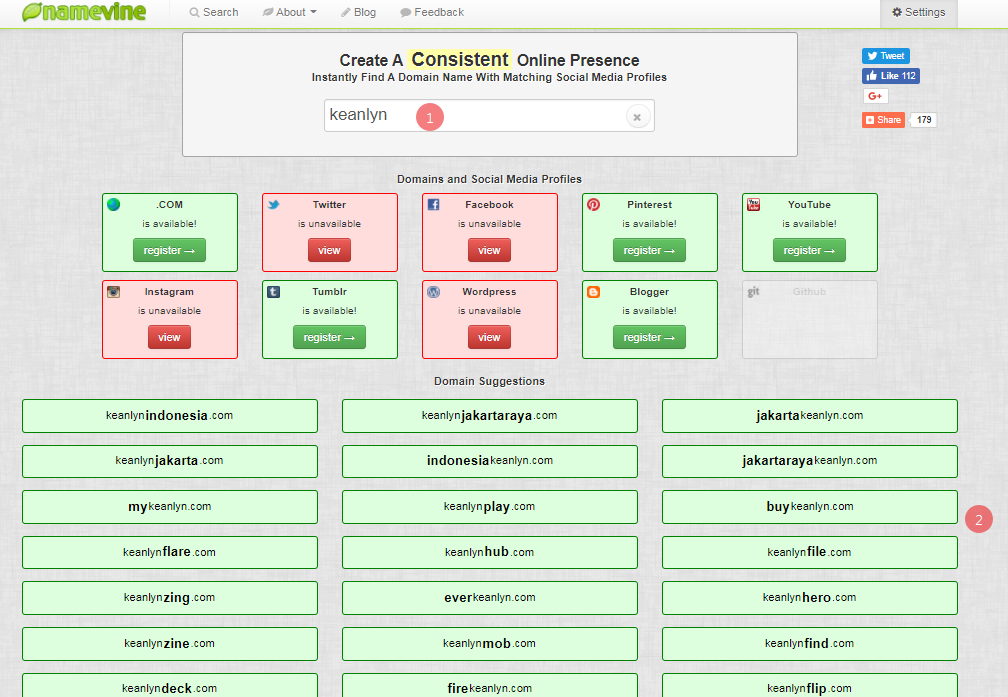The height and width of the screenshot is (697, 1008).
Task: Click the name search input field
Action: [489, 115]
